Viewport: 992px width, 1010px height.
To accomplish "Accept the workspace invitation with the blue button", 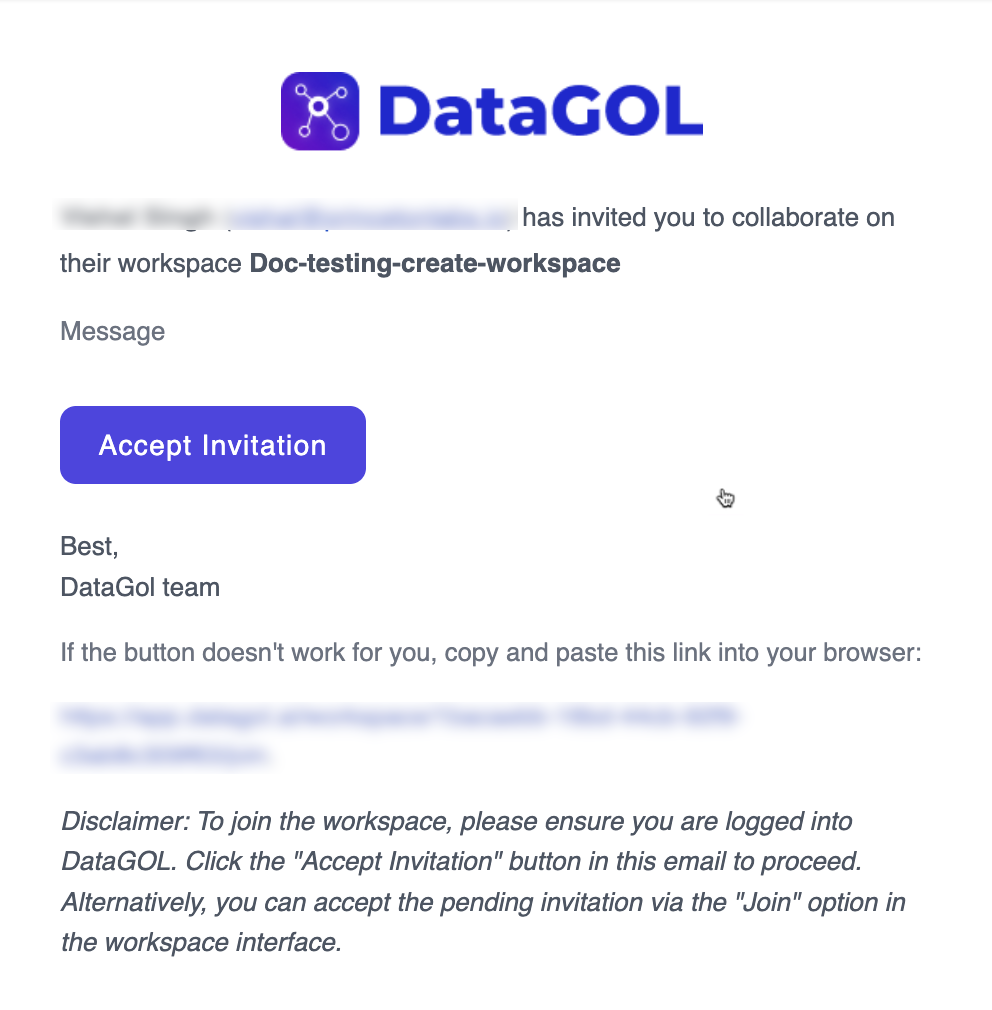I will coord(213,444).
